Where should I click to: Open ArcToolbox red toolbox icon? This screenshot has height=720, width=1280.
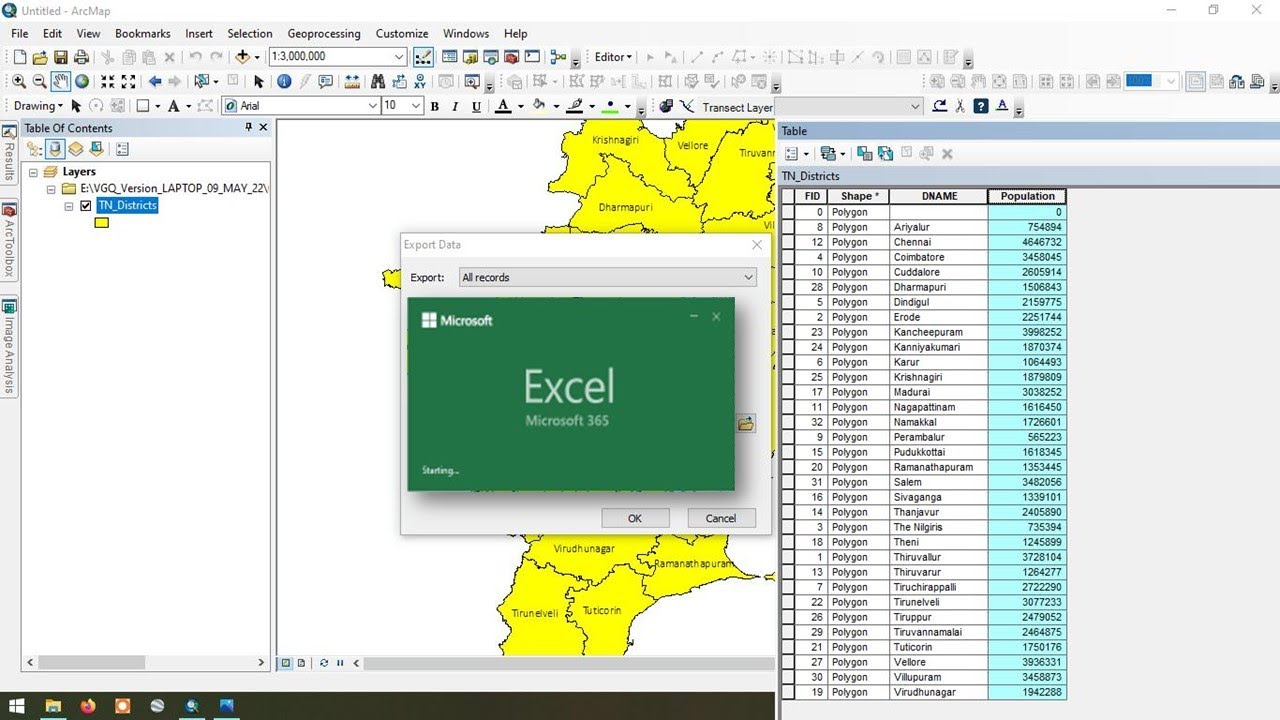coord(511,57)
